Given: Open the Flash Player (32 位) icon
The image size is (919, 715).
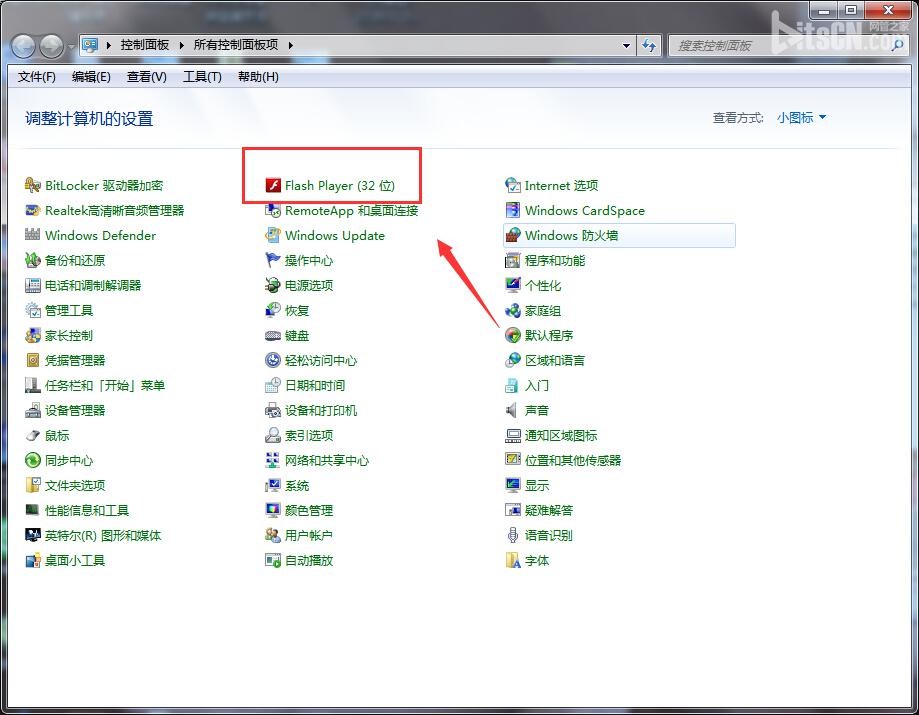Looking at the screenshot, I should click(x=273, y=185).
